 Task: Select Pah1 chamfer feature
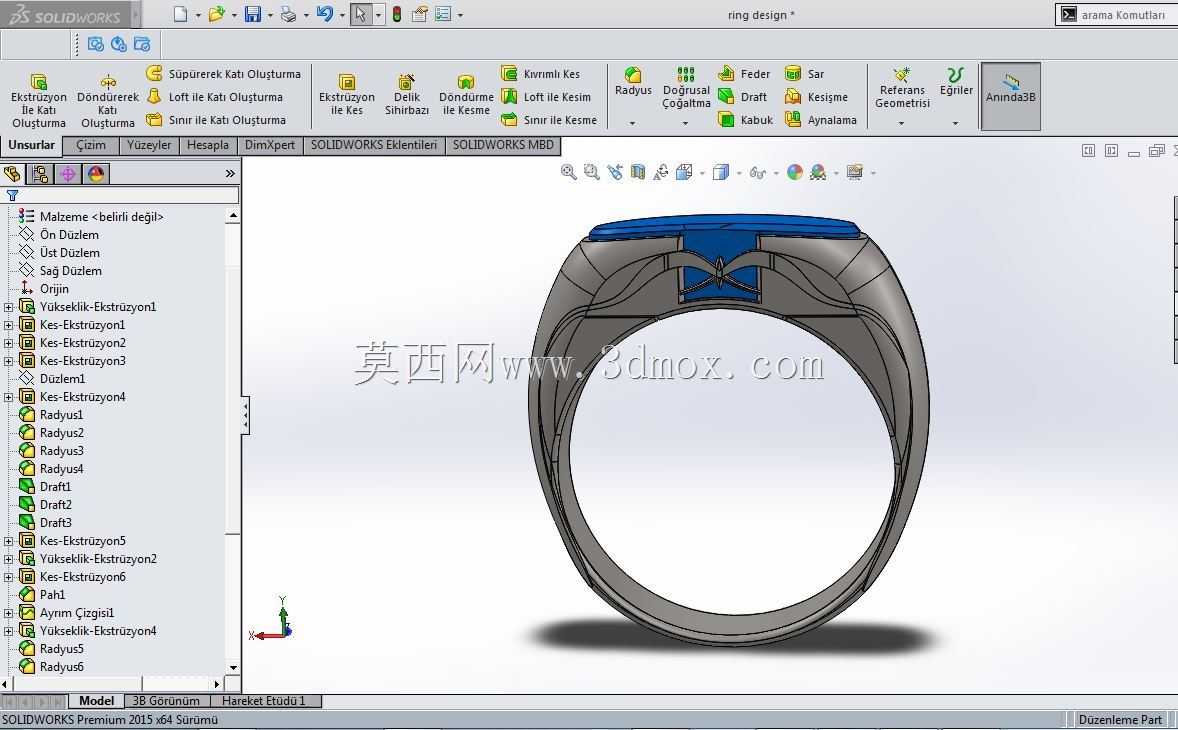coord(43,595)
